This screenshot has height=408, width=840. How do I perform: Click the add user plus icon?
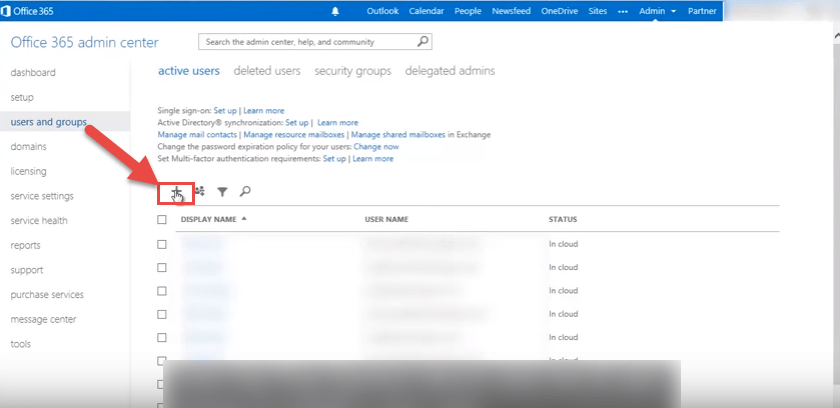pos(176,192)
